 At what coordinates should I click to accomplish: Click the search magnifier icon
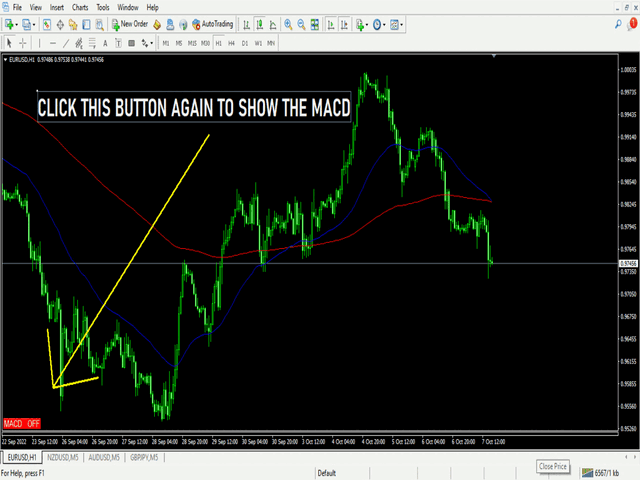618,24
